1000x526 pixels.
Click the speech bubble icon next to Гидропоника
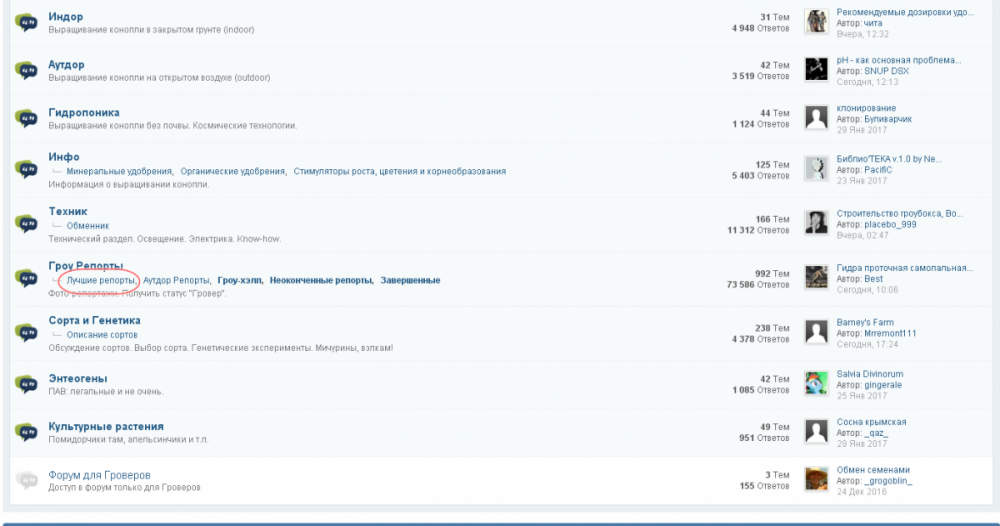pos(26,119)
